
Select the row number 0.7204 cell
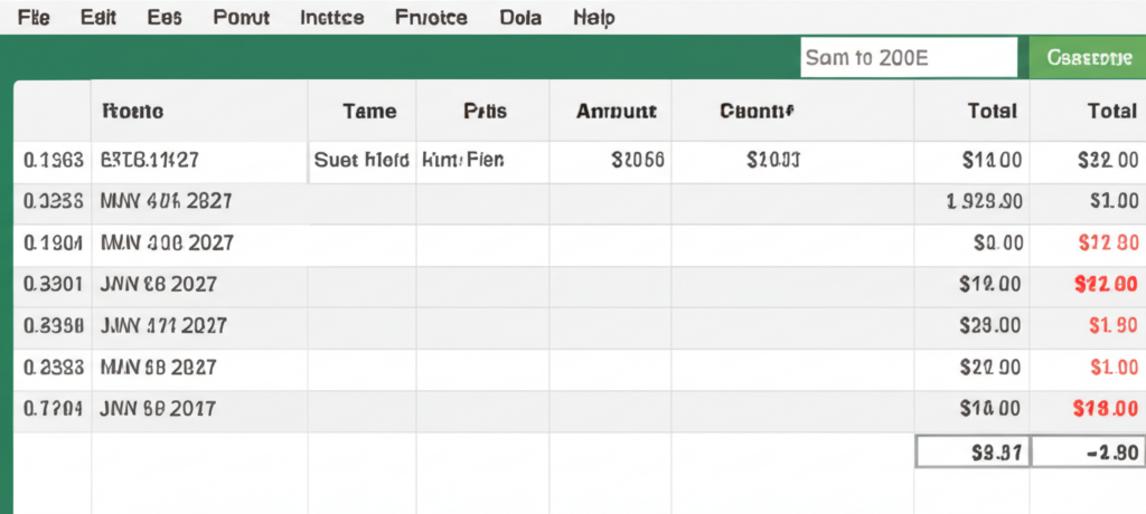click(x=52, y=408)
